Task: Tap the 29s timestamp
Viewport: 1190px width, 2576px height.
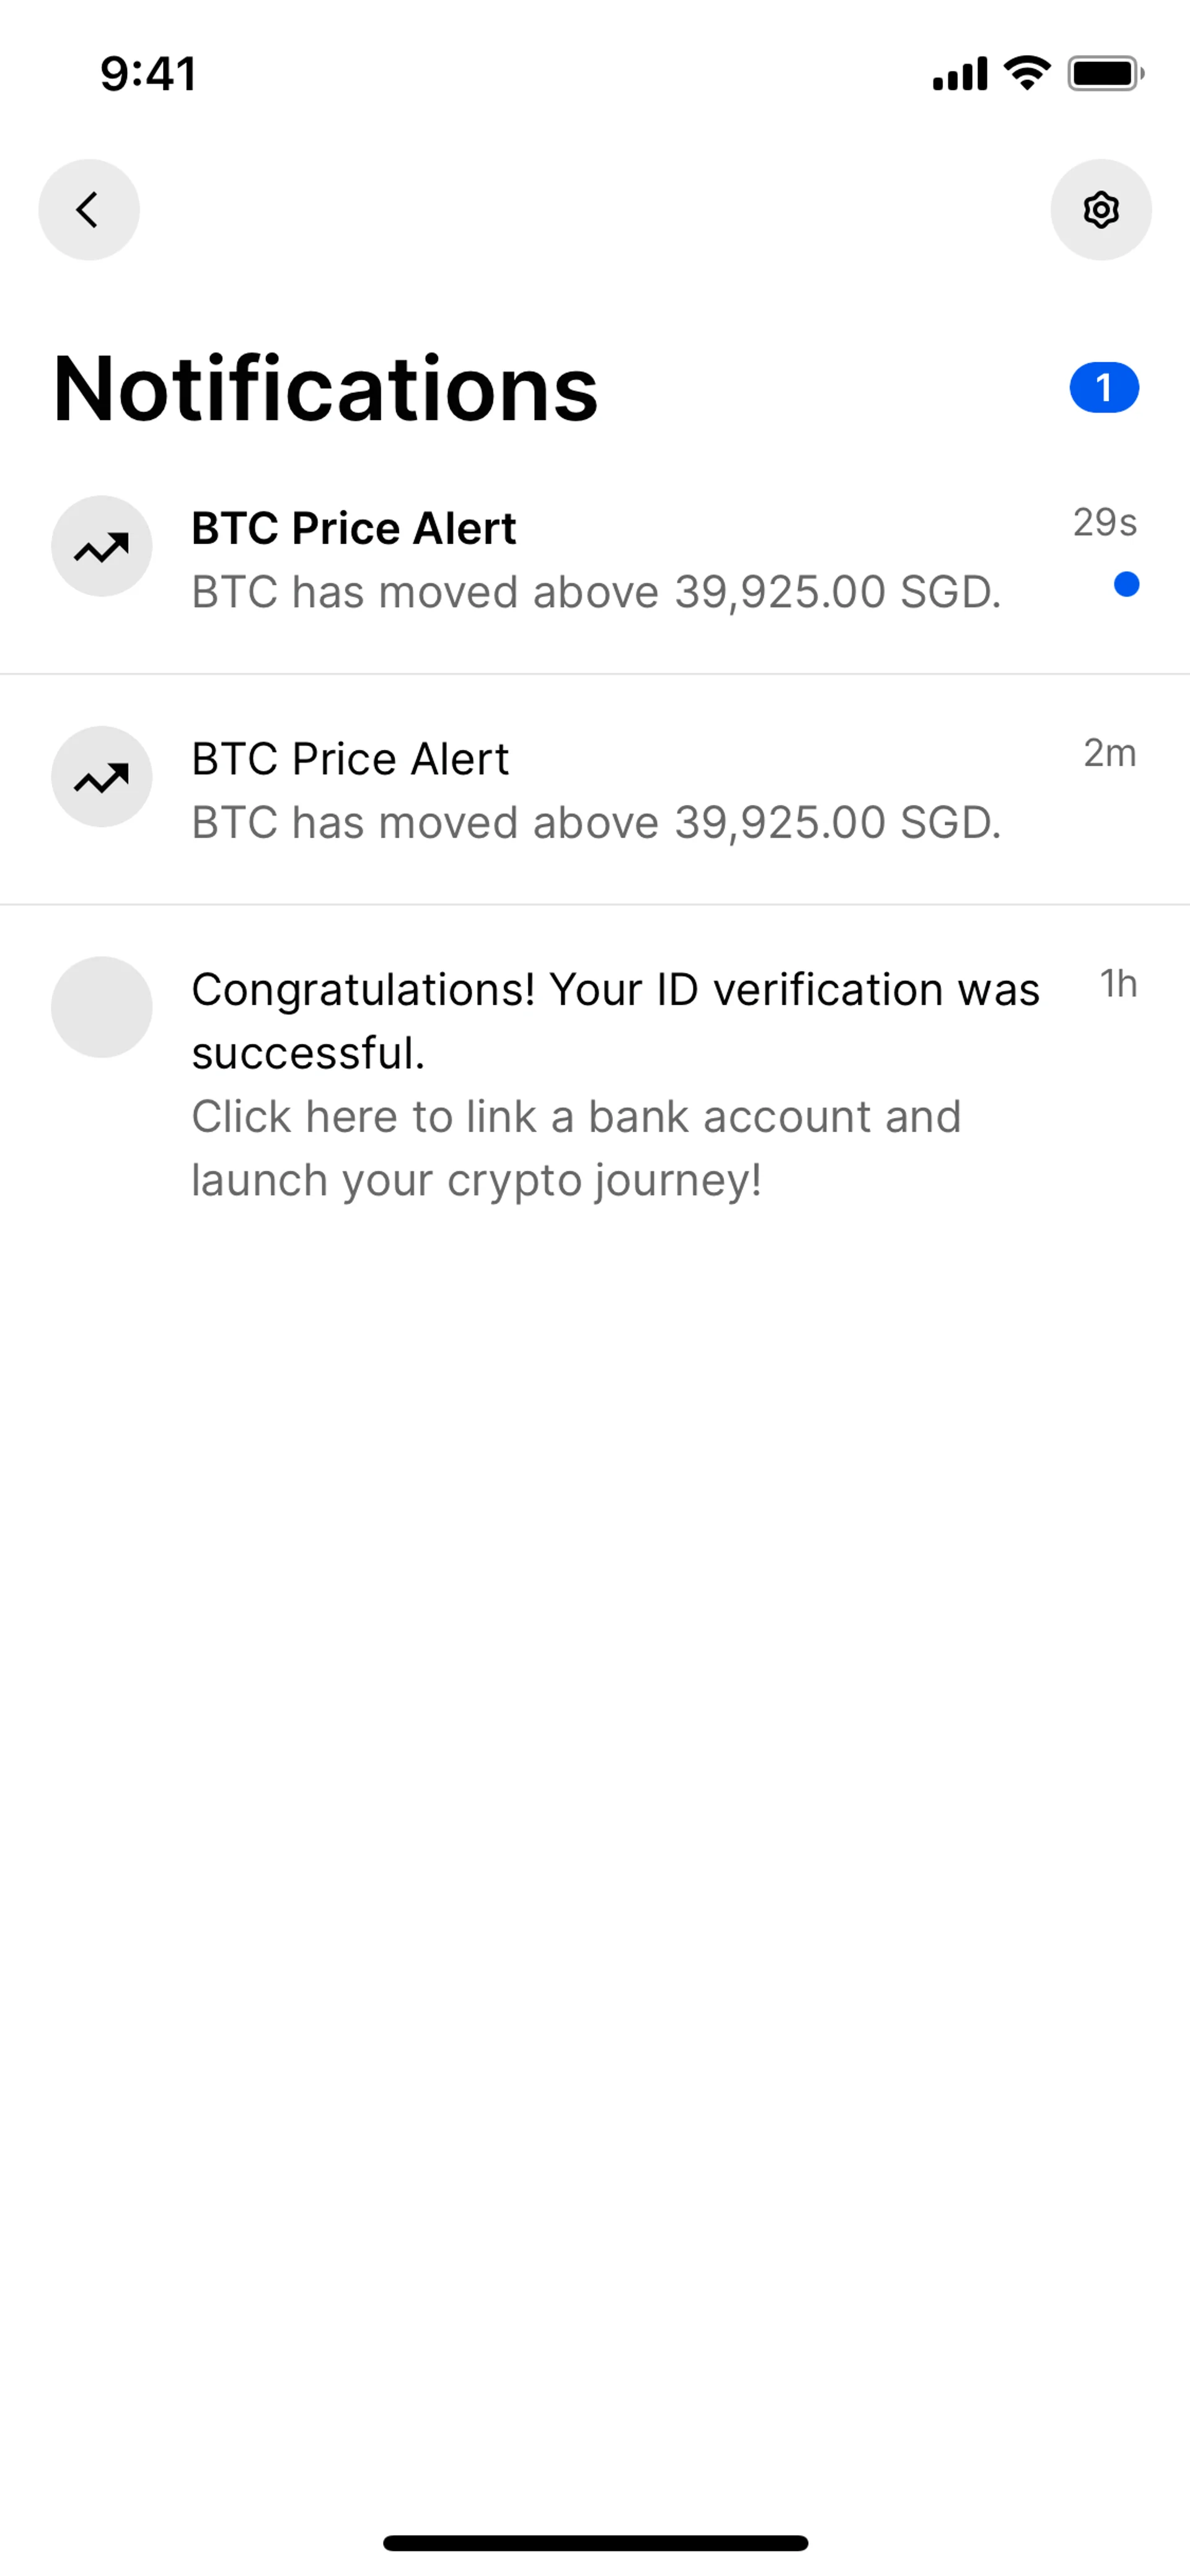Action: click(1104, 522)
